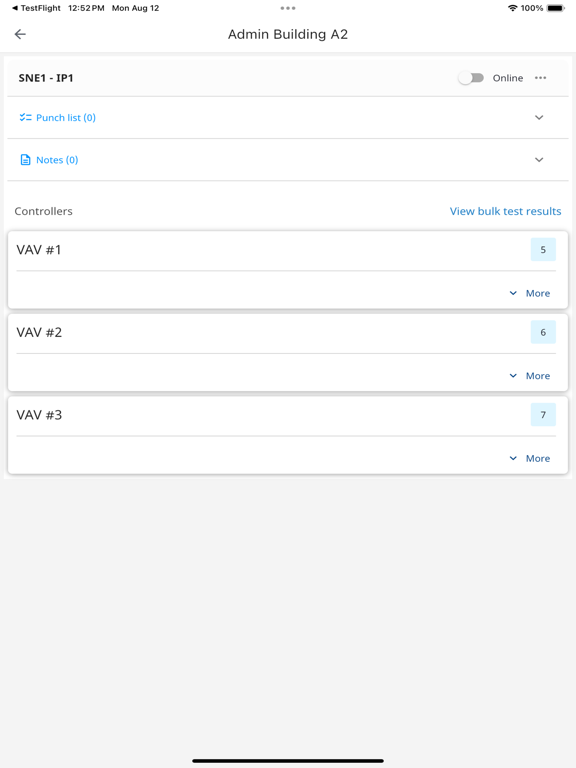Open the three-dot menu for SNE1 - IP1
The image size is (576, 768).
(x=540, y=78)
